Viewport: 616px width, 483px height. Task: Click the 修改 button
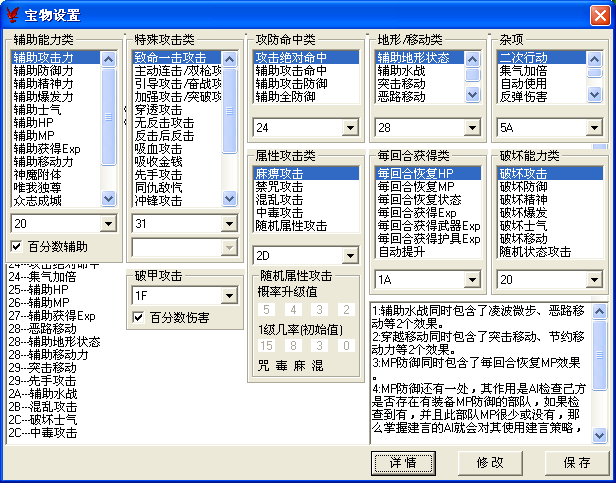(489, 462)
